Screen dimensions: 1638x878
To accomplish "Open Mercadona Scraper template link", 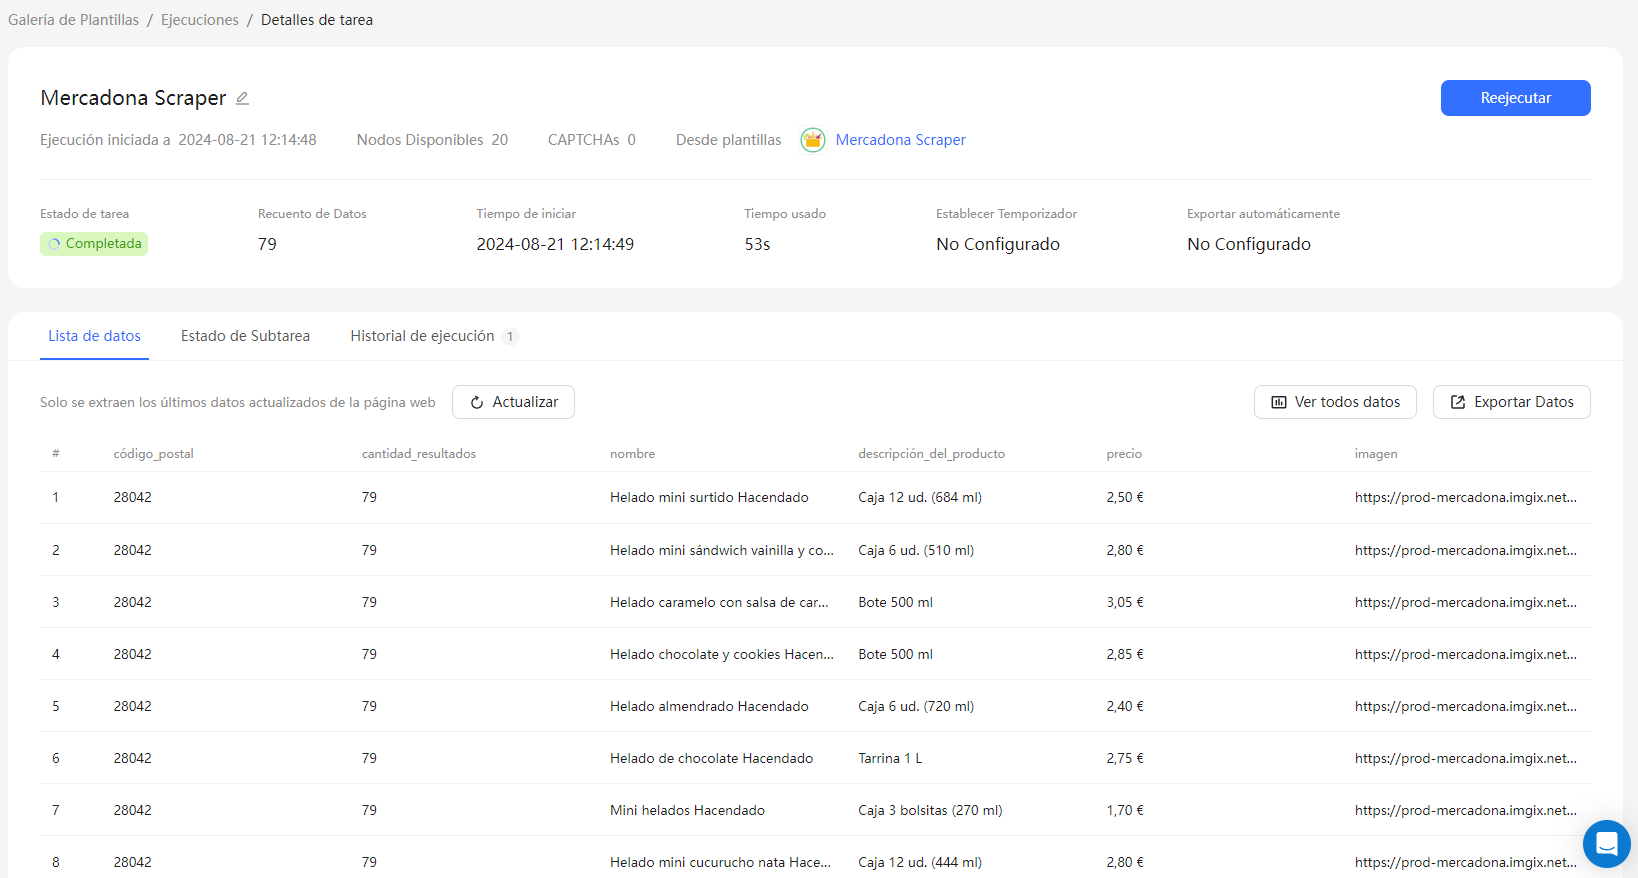I will point(900,140).
